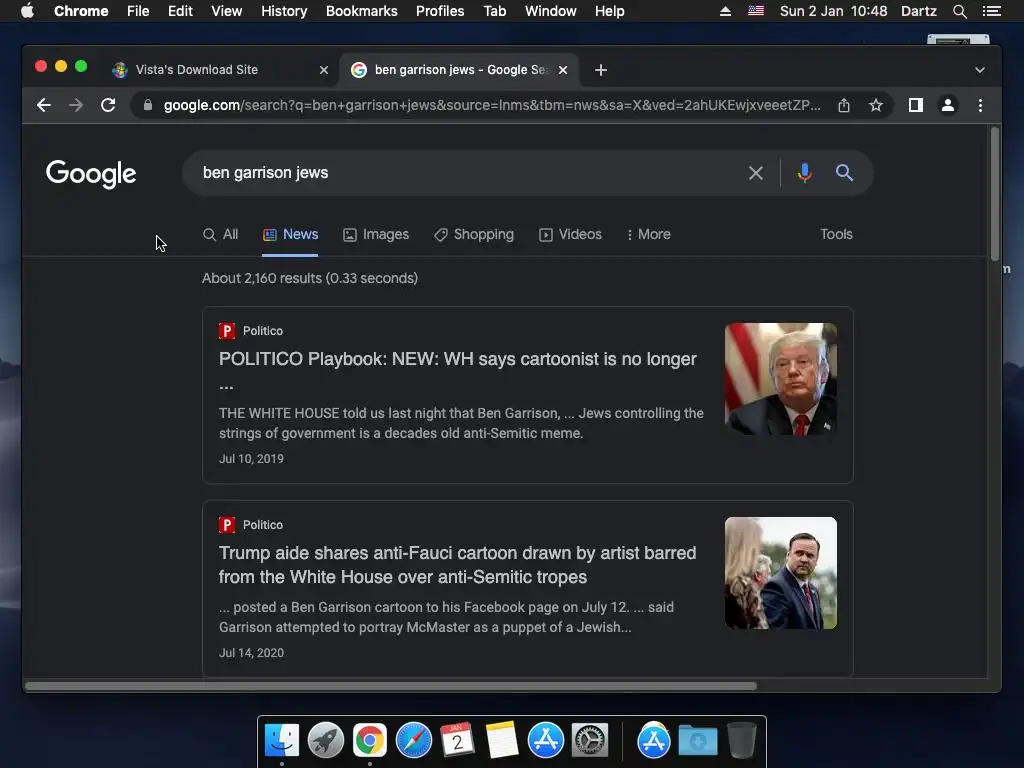Open the Edit menu
Viewport: 1024px width, 768px height.
180,11
